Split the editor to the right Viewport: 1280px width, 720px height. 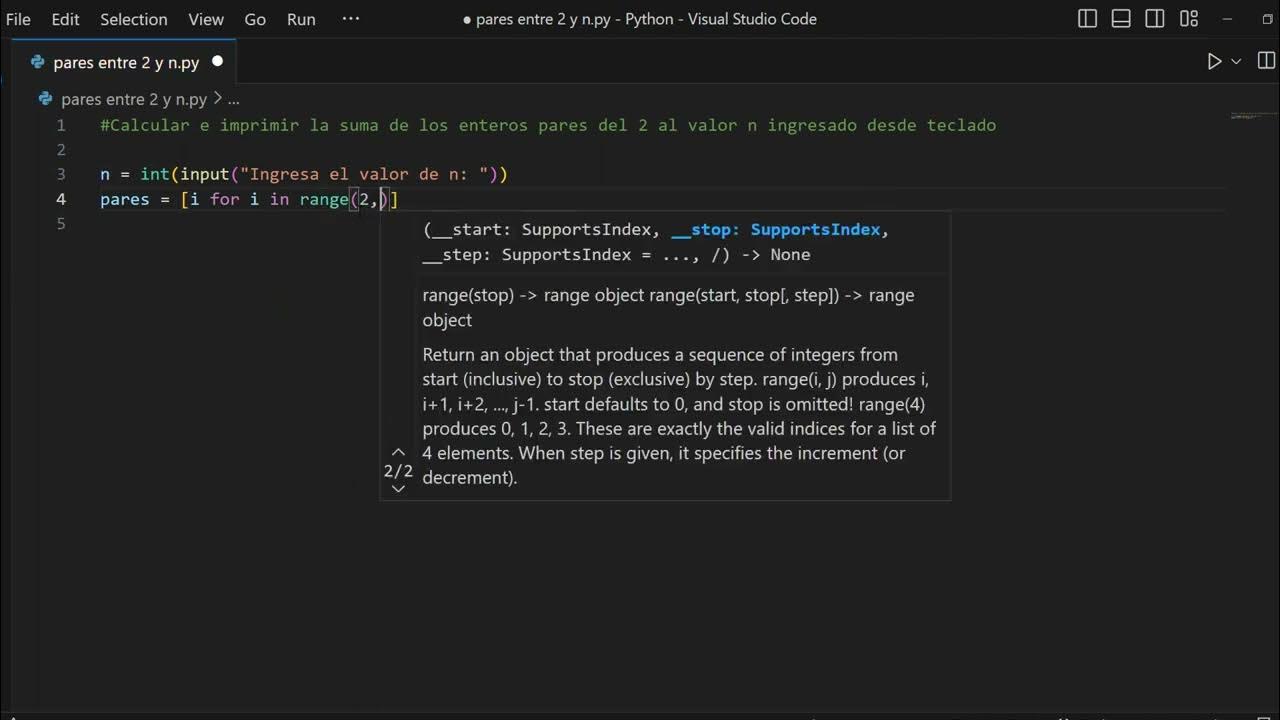pos(1266,62)
